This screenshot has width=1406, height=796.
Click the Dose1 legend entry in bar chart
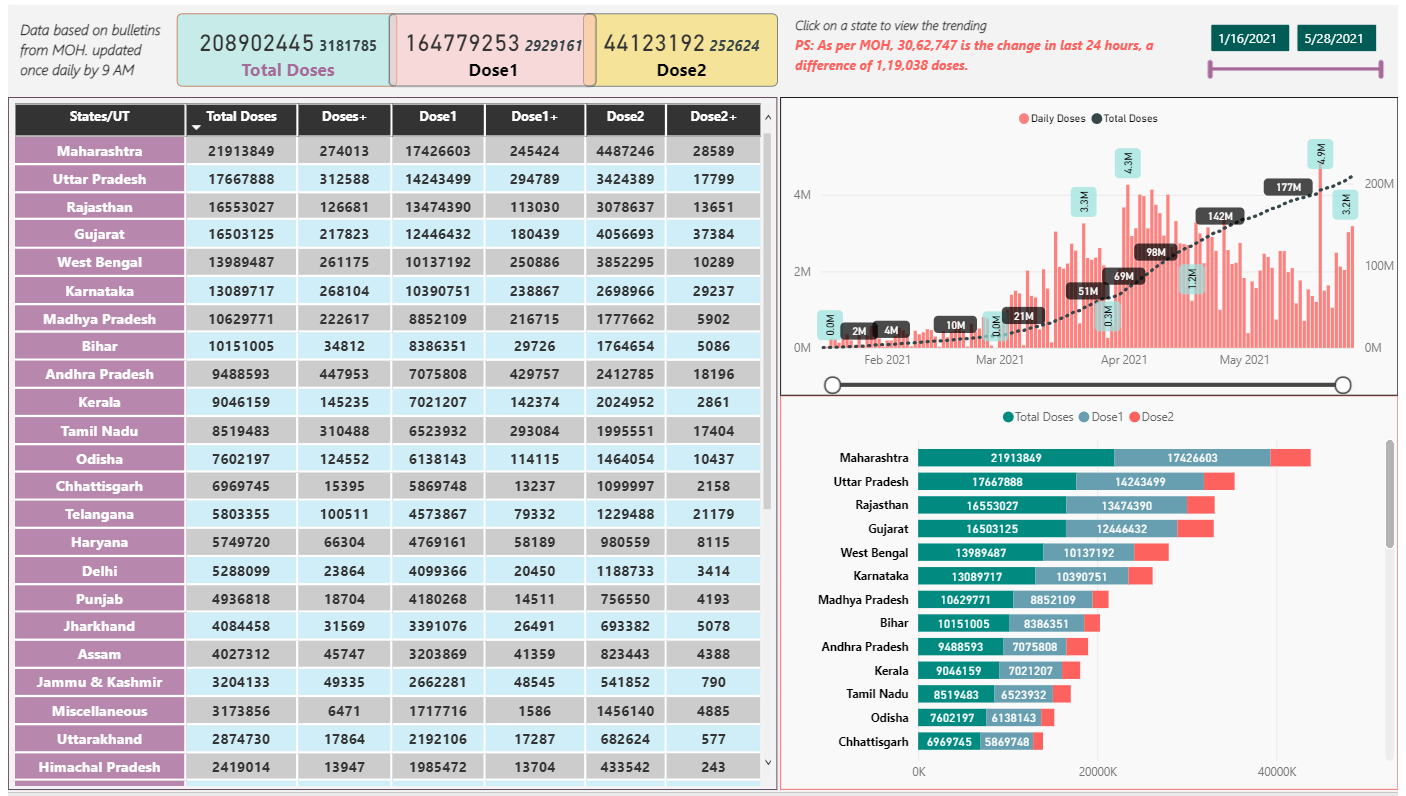point(1103,417)
